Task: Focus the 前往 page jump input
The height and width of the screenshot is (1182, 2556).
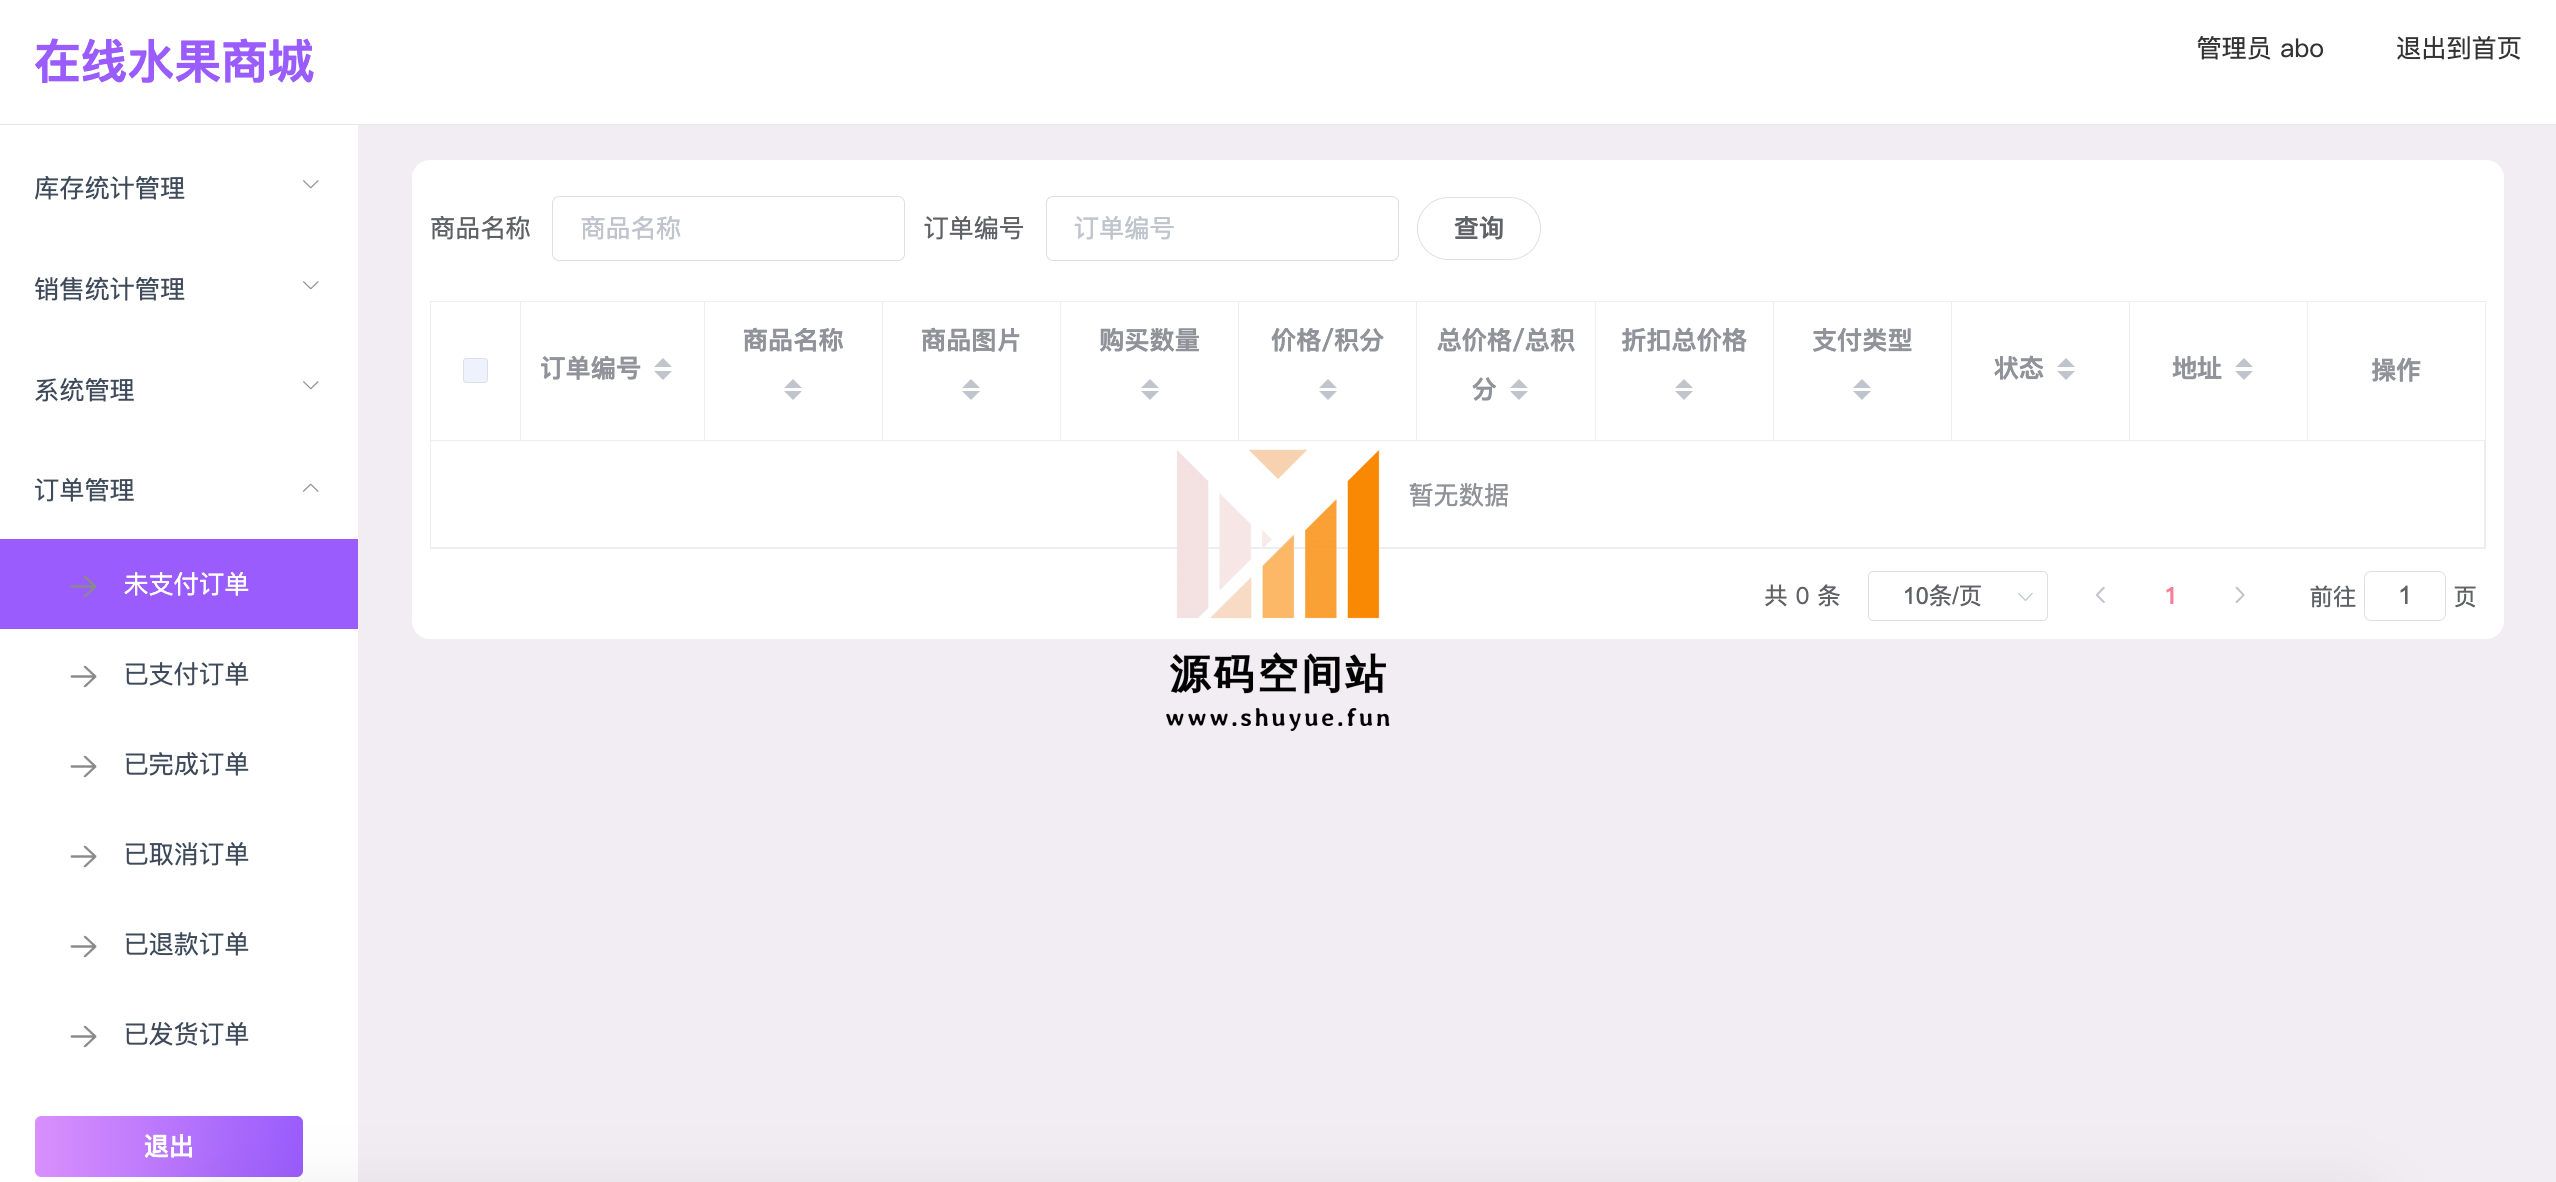Action: click(x=2404, y=596)
